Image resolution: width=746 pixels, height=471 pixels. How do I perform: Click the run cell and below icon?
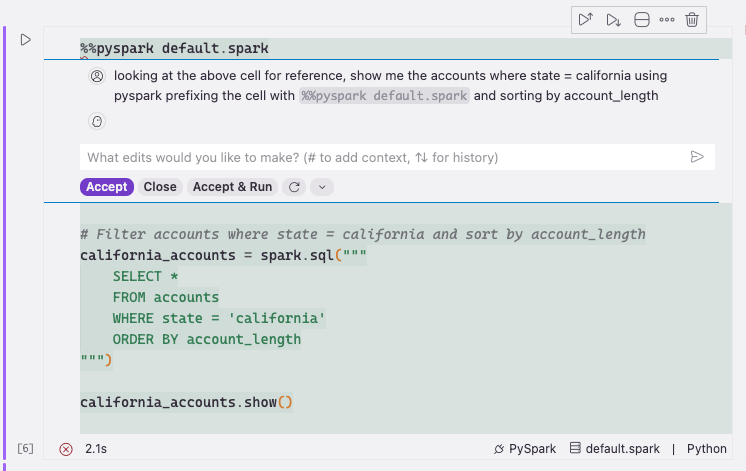pos(613,20)
